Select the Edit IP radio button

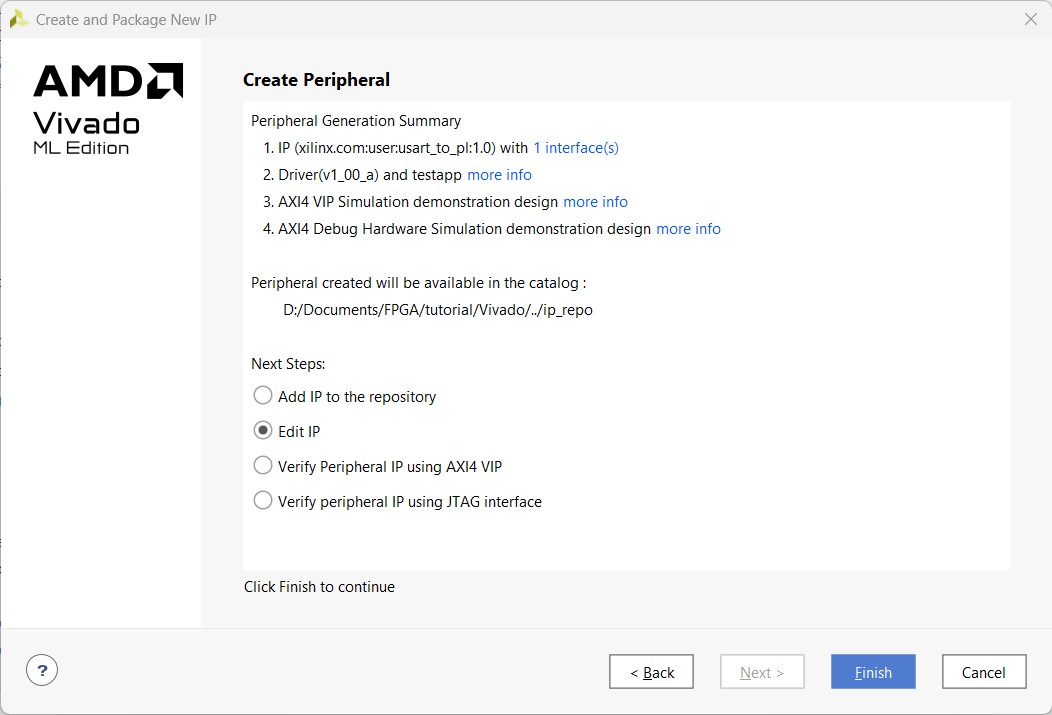tap(262, 431)
